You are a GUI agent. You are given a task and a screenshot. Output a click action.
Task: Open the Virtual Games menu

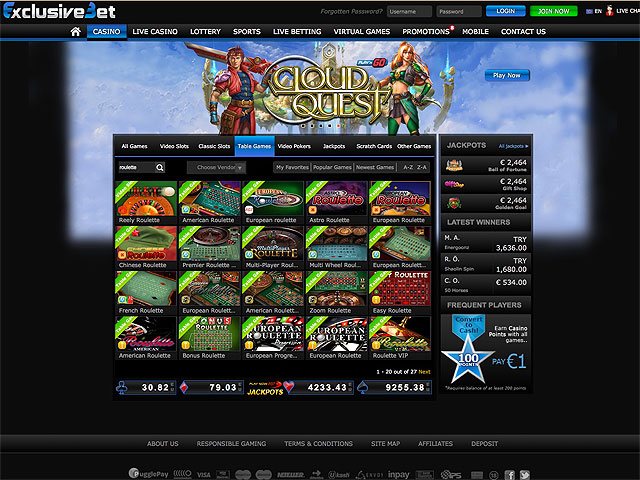362,31
